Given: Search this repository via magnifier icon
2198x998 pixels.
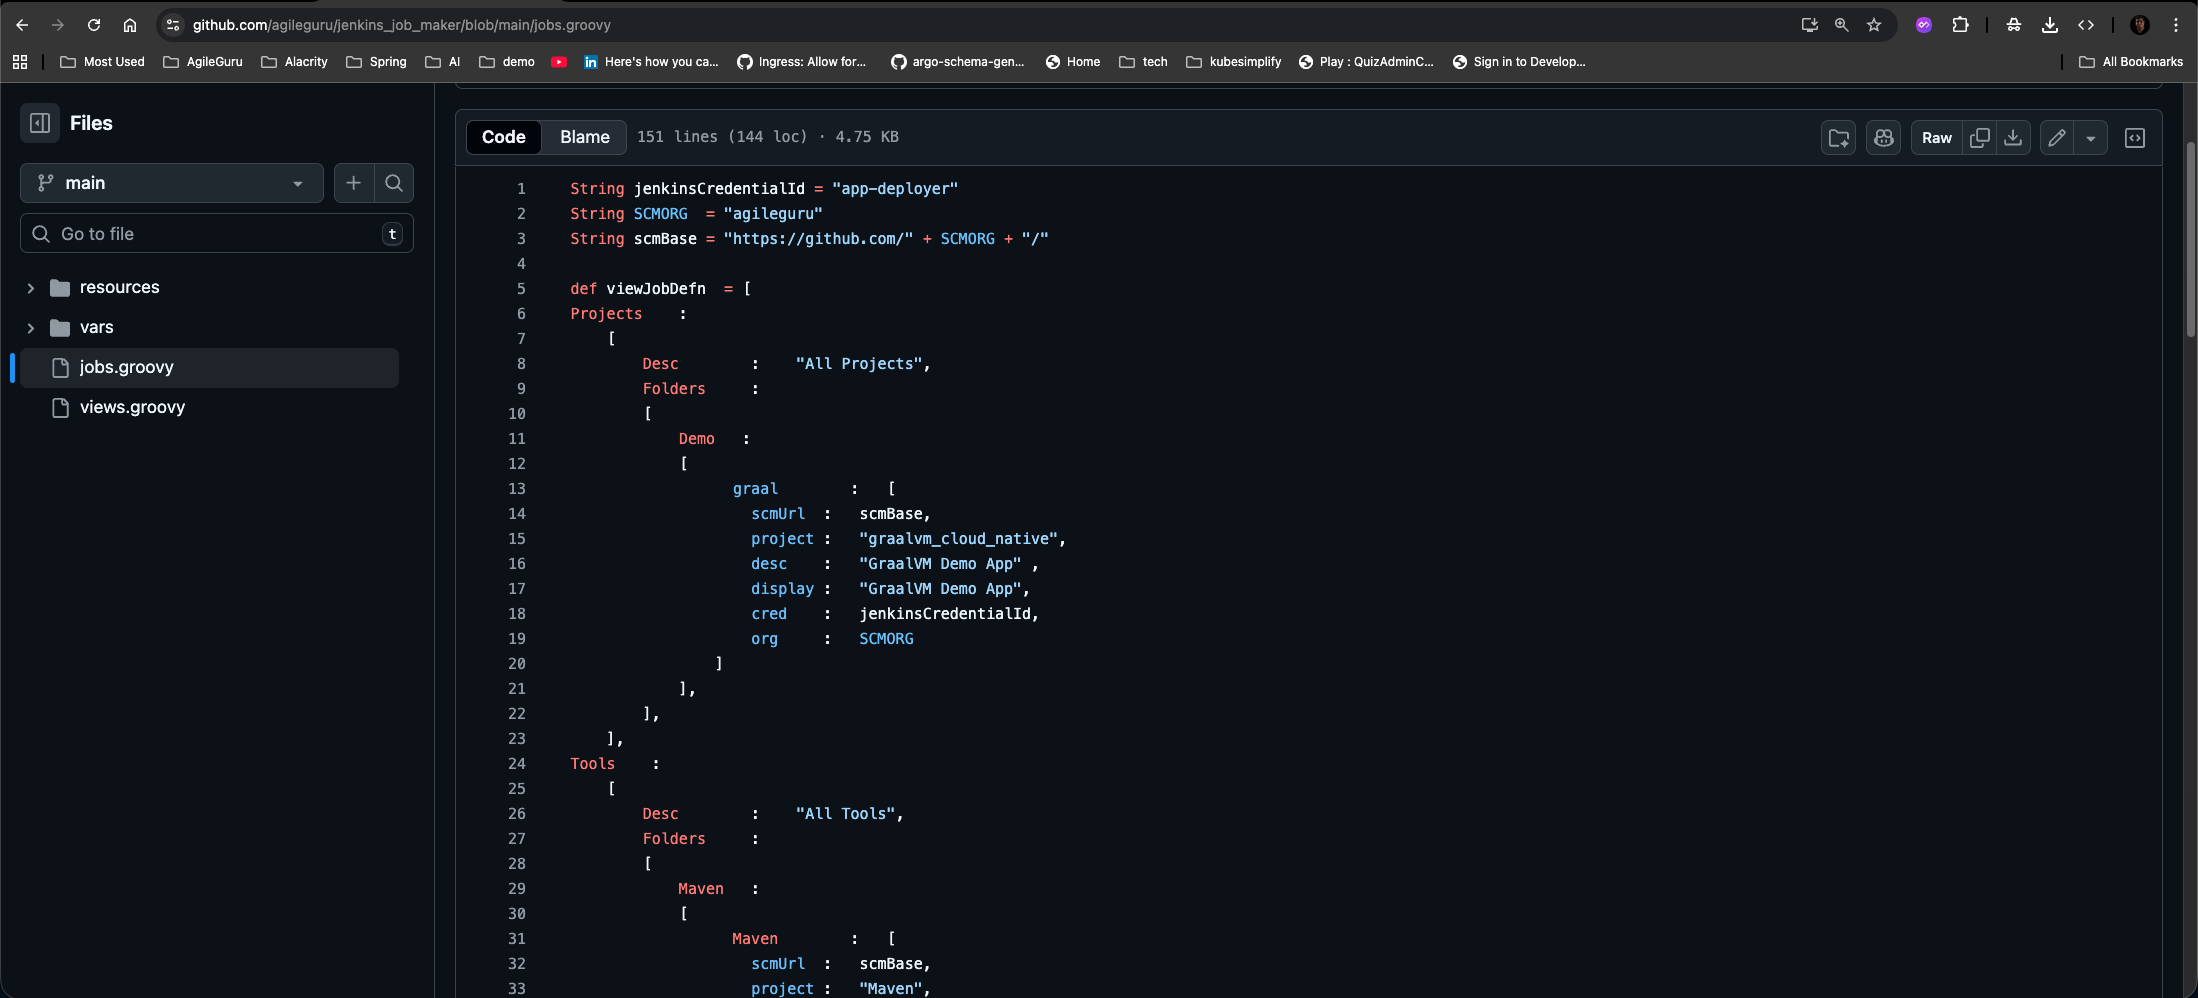Looking at the screenshot, I should pyautogui.click(x=393, y=183).
